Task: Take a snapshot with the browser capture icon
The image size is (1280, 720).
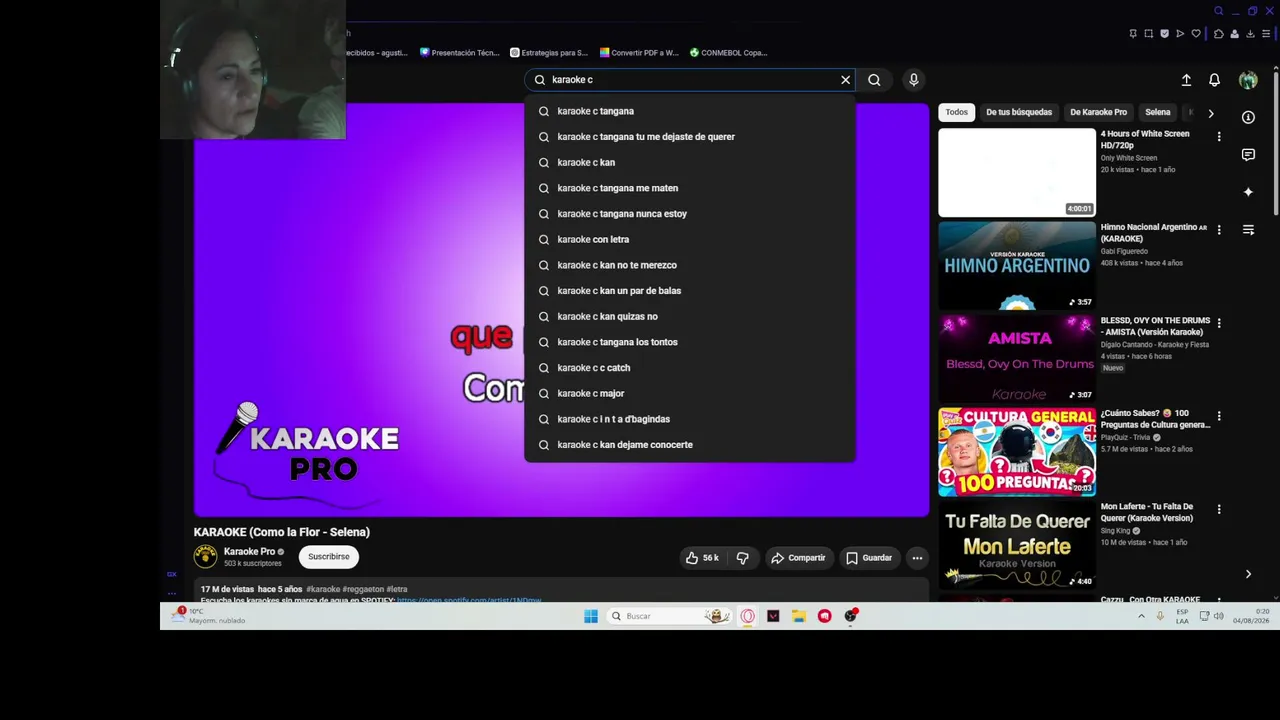Action: (x=1149, y=34)
